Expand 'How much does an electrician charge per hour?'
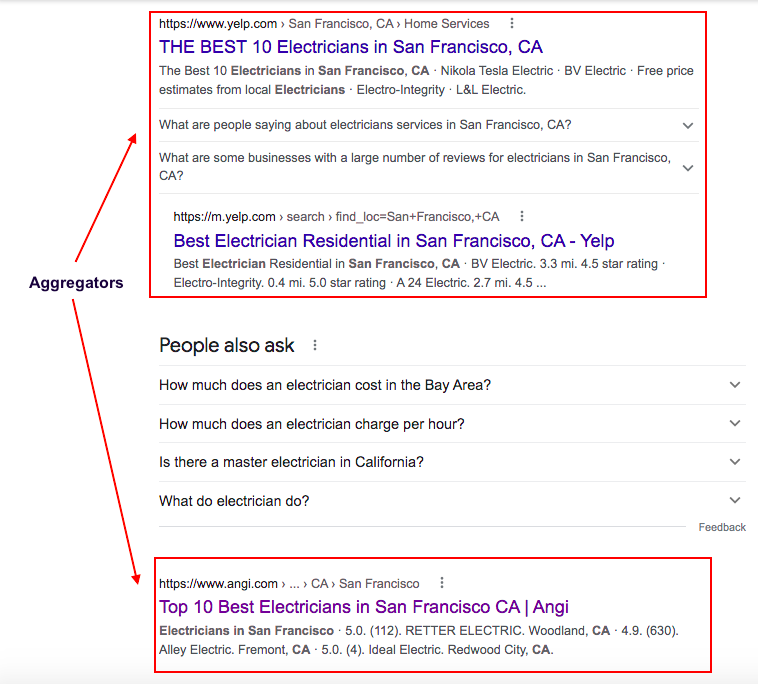 pyautogui.click(x=452, y=424)
